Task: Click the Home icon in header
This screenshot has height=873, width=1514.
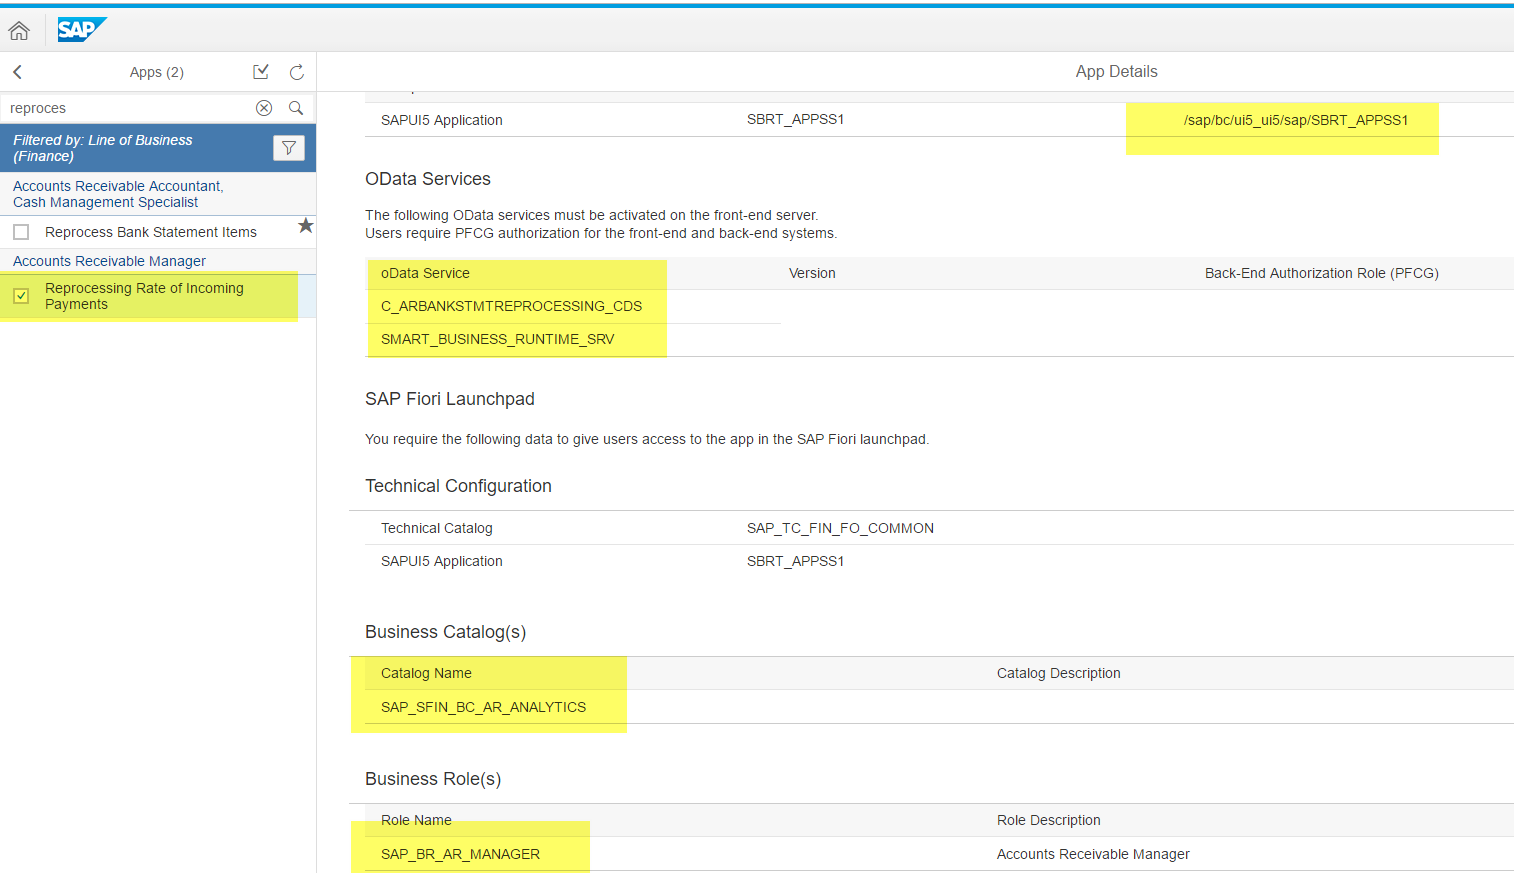Action: (x=19, y=31)
